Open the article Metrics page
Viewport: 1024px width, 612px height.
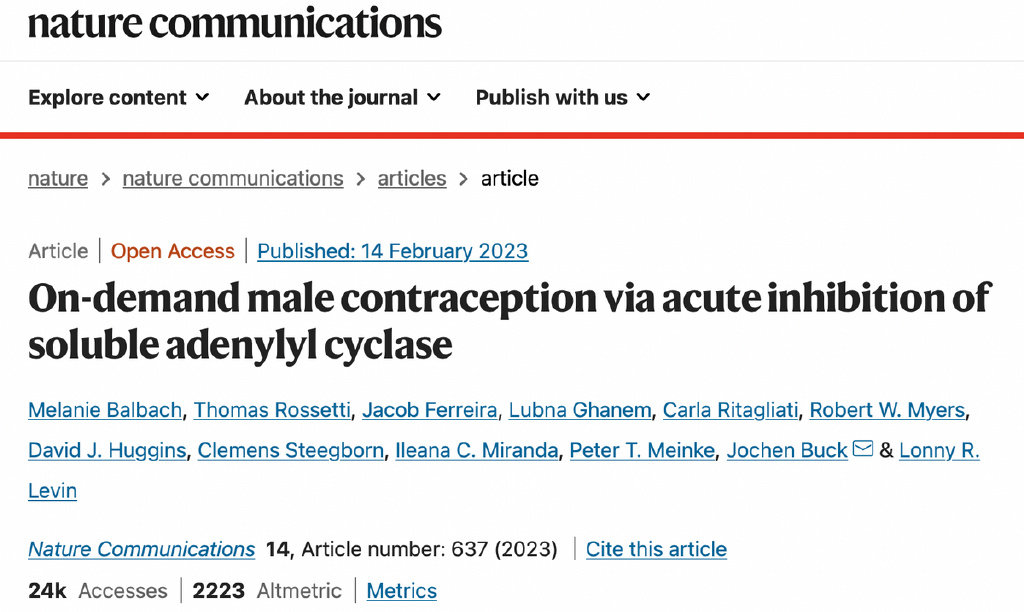[402, 591]
